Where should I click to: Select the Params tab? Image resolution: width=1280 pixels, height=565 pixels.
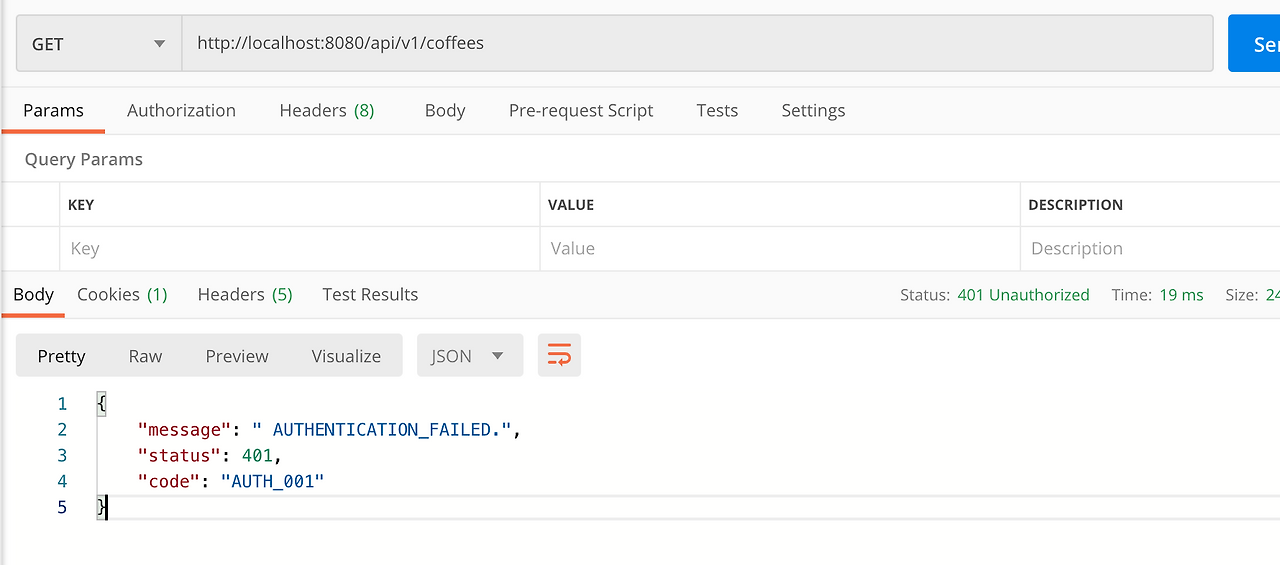click(53, 110)
